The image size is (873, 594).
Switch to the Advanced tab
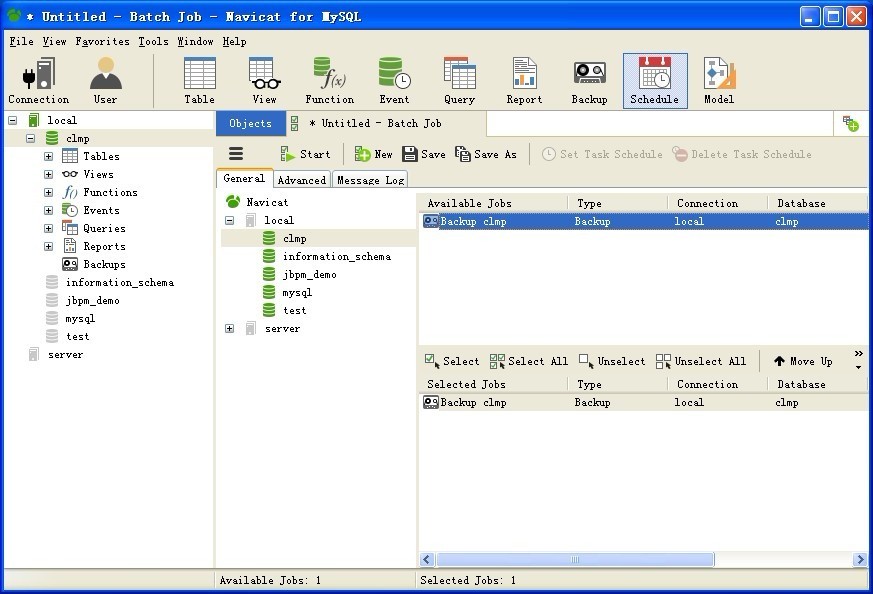(x=302, y=180)
